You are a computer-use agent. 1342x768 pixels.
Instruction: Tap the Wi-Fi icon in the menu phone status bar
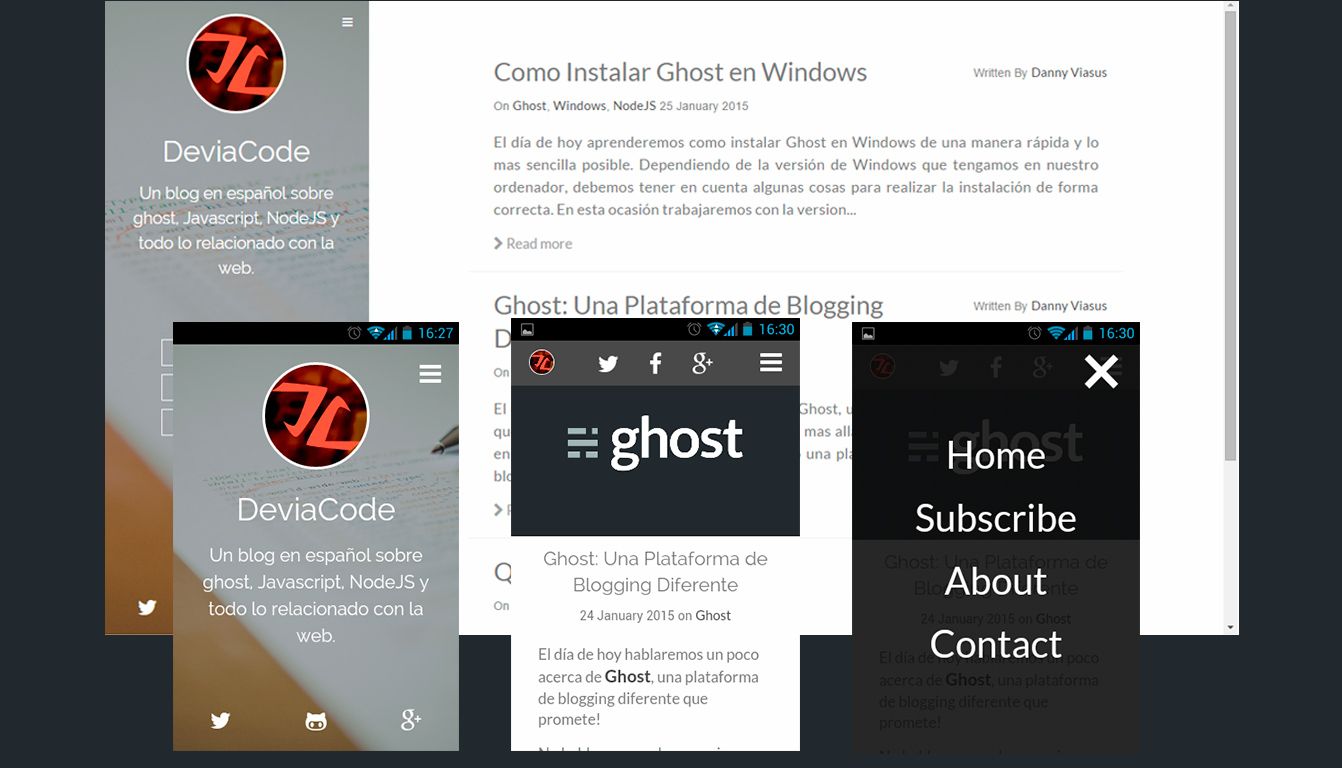point(1057,333)
